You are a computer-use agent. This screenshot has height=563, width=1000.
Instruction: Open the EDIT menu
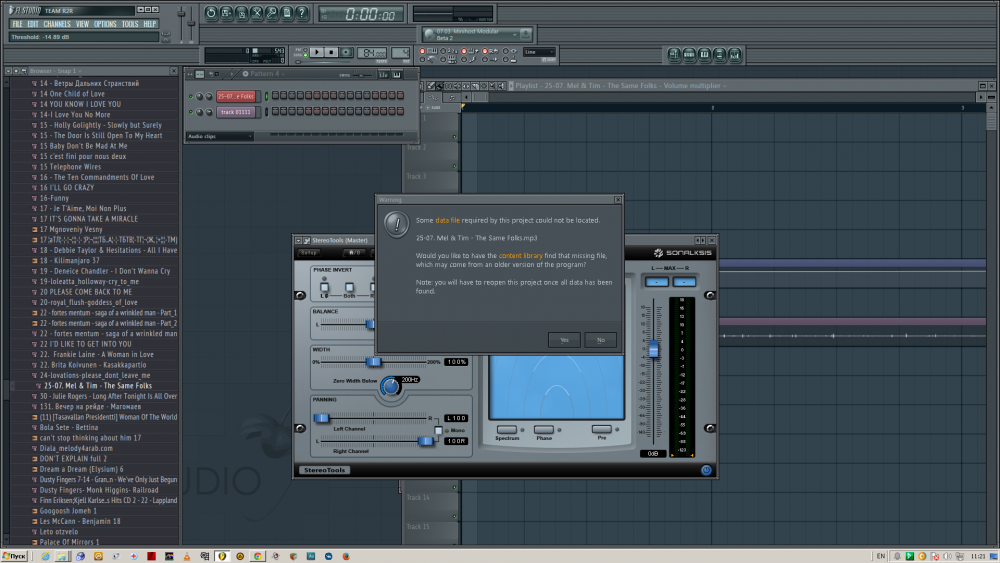pos(33,24)
